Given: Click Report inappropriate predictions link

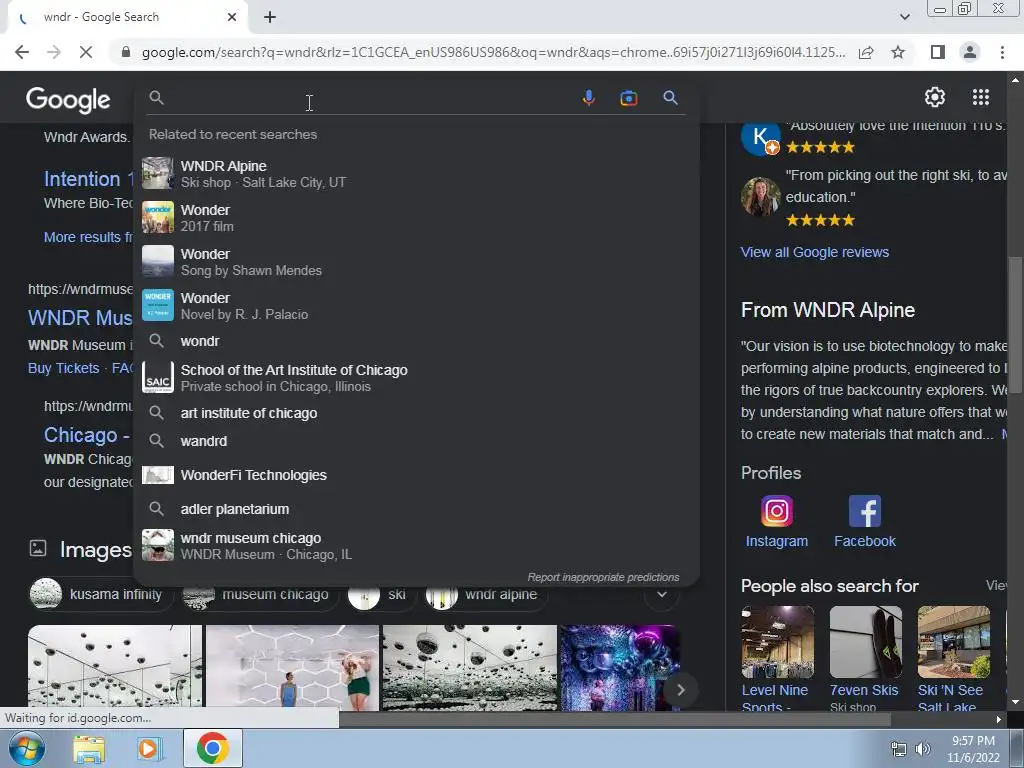Looking at the screenshot, I should [603, 577].
